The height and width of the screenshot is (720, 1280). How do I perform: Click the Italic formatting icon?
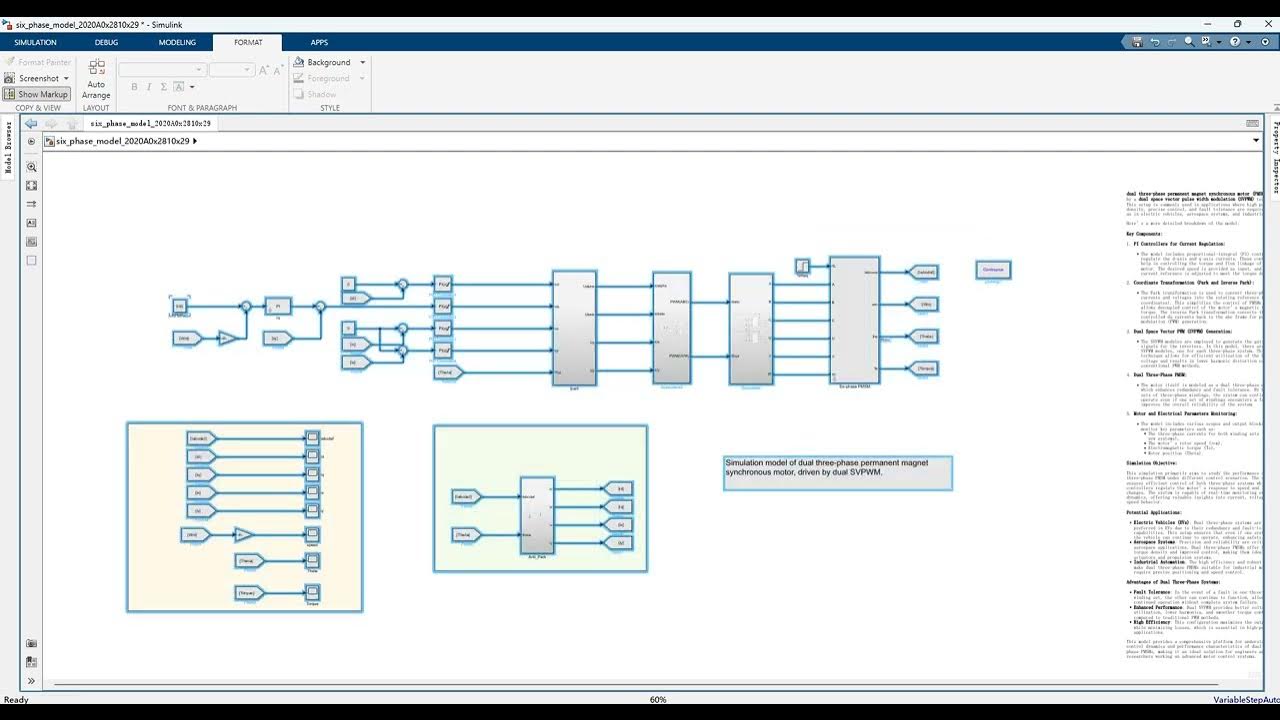pyautogui.click(x=149, y=87)
